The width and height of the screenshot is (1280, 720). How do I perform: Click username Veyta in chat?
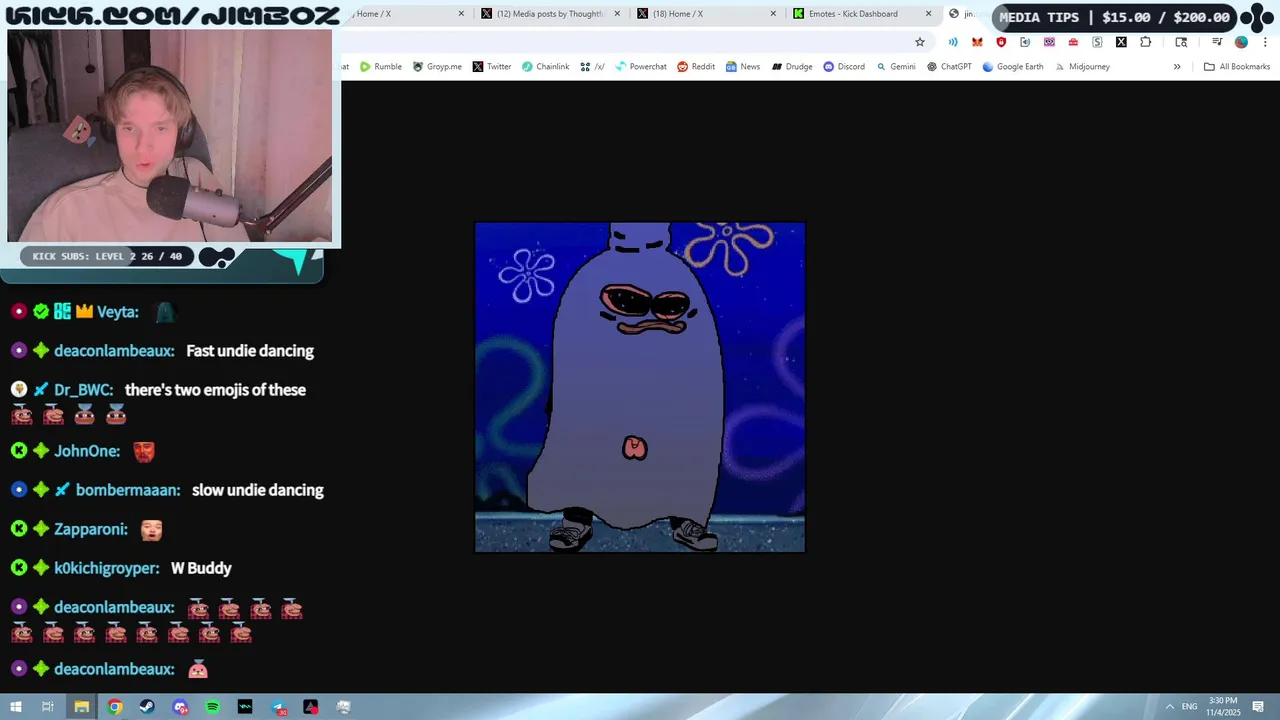pyautogui.click(x=116, y=312)
